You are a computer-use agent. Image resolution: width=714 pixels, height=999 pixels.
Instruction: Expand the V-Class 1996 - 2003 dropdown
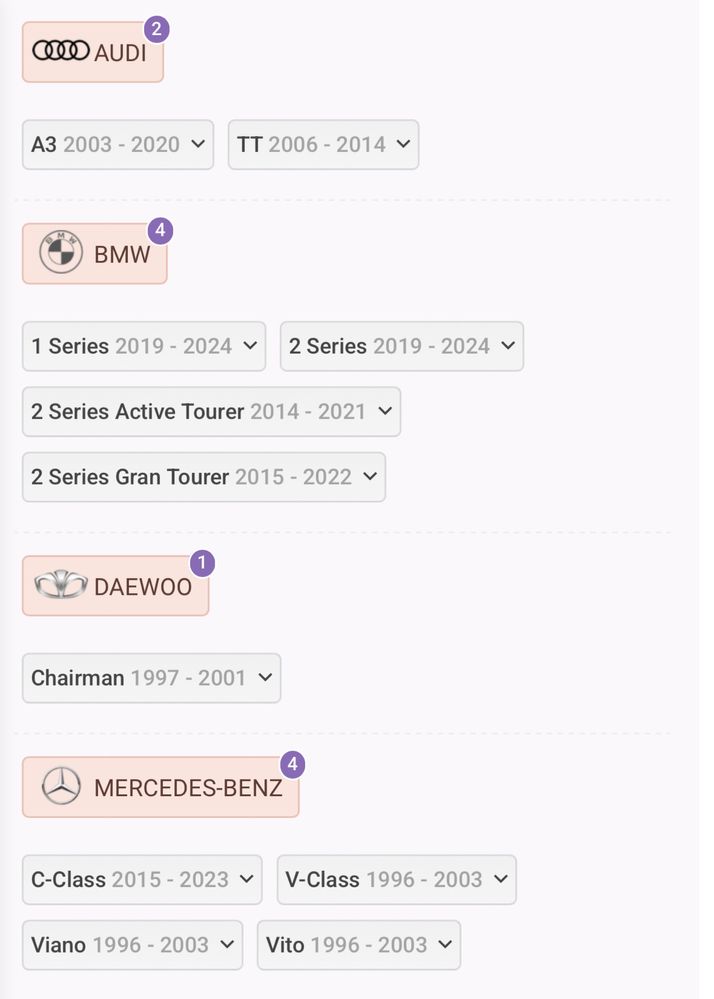[397, 880]
